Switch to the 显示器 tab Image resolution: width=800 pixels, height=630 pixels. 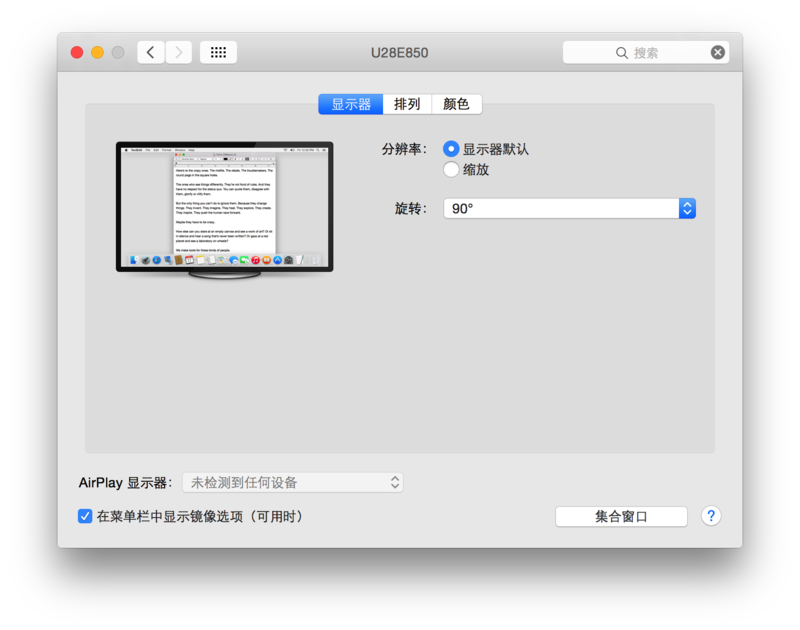(351, 104)
